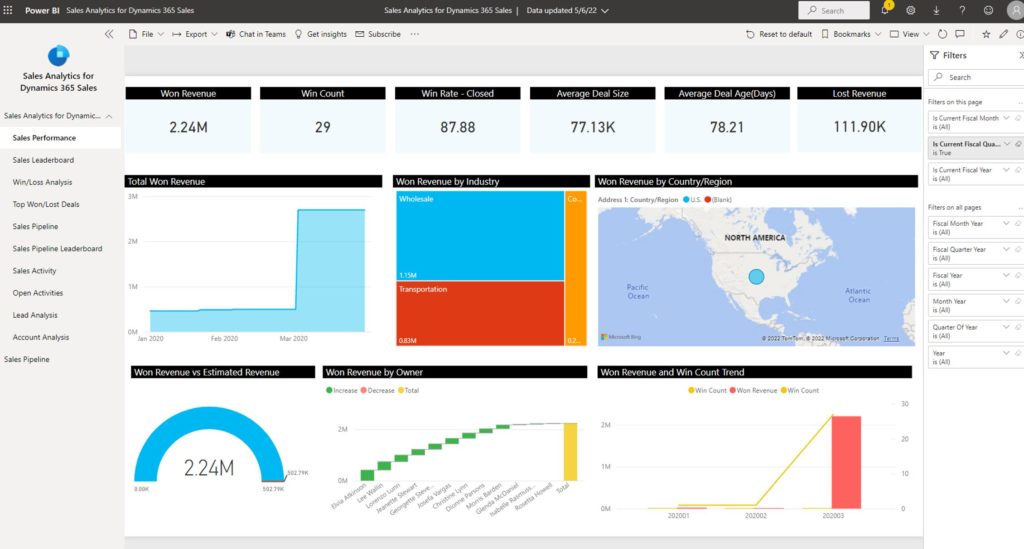Click Lost Revenue 111.90K card
This screenshot has width=1024, height=549.
tap(859, 120)
